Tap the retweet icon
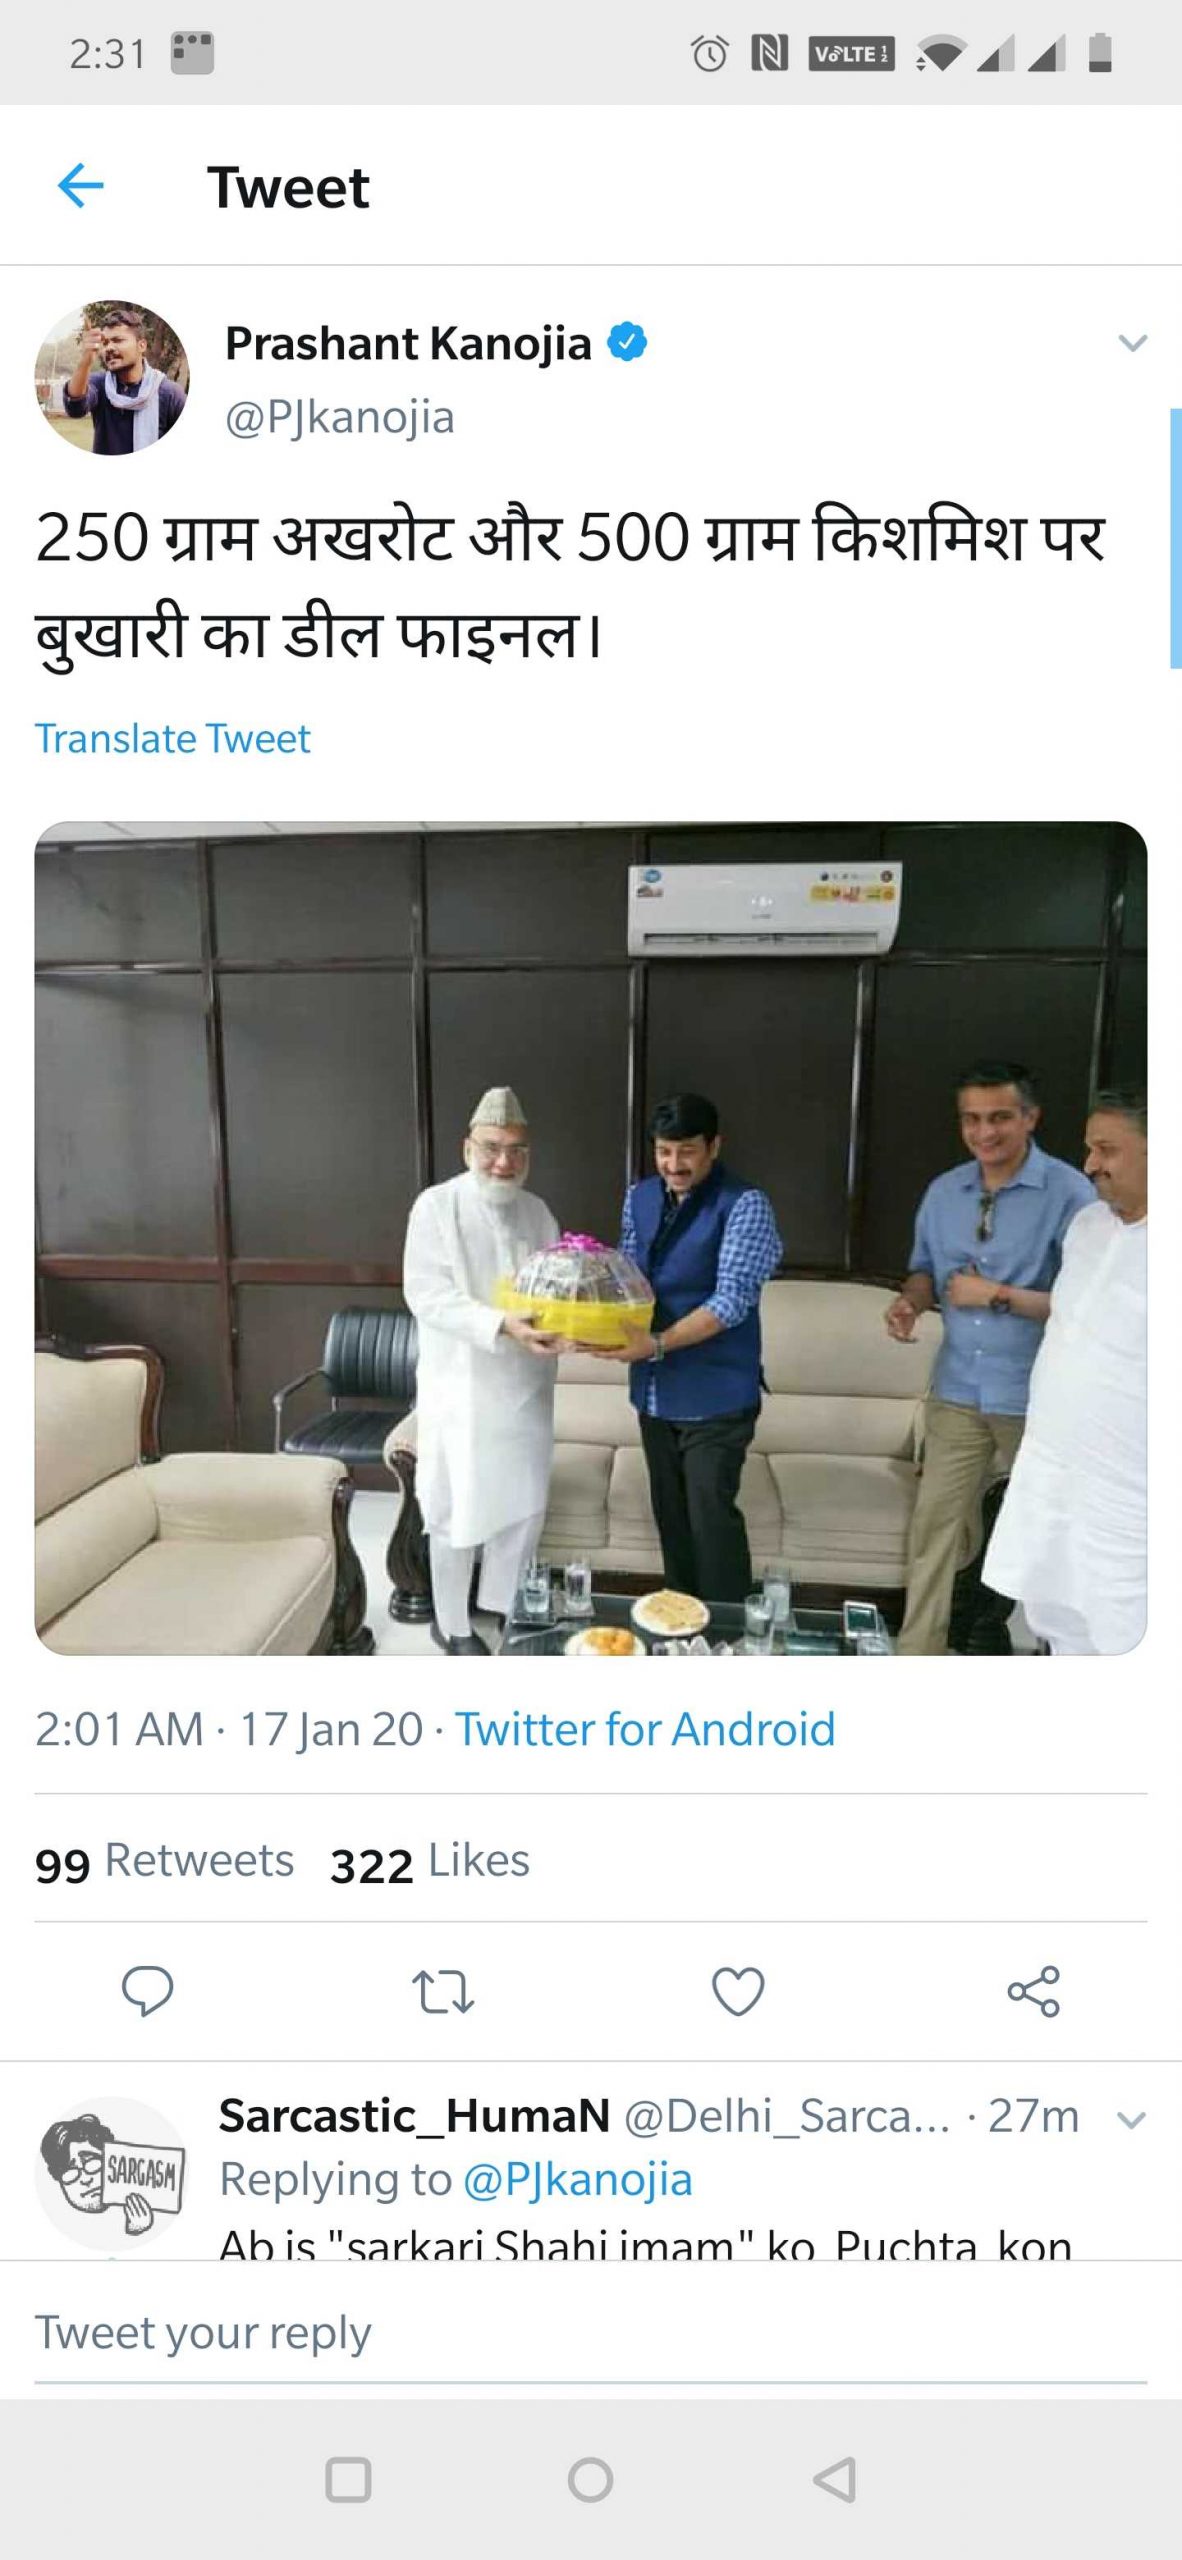 pos(443,1991)
